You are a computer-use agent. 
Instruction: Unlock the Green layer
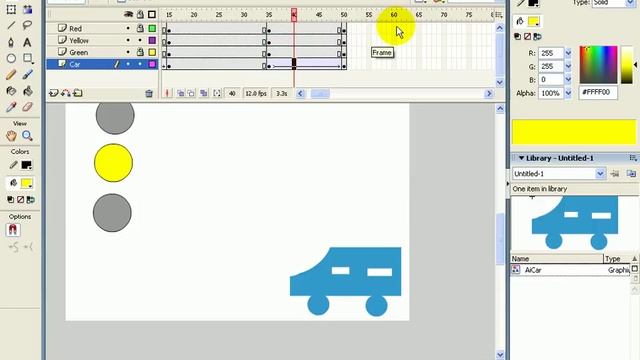140,52
